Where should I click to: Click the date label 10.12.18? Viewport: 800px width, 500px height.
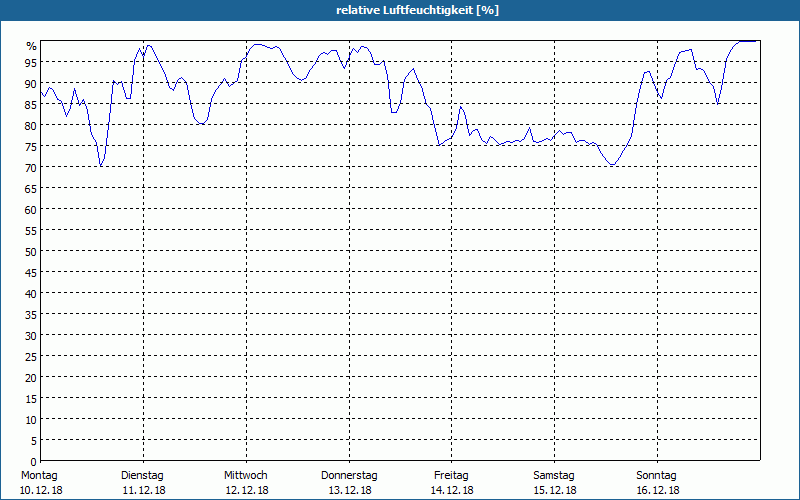(x=41, y=490)
